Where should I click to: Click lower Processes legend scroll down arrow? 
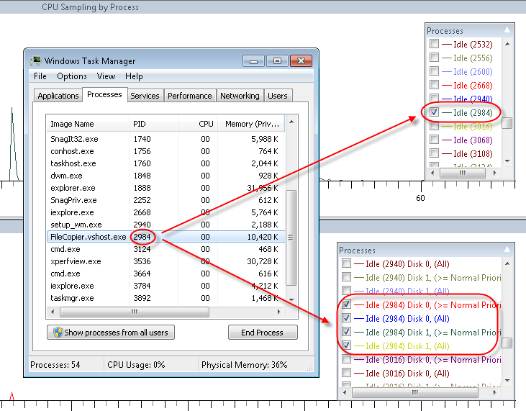pos(507,380)
